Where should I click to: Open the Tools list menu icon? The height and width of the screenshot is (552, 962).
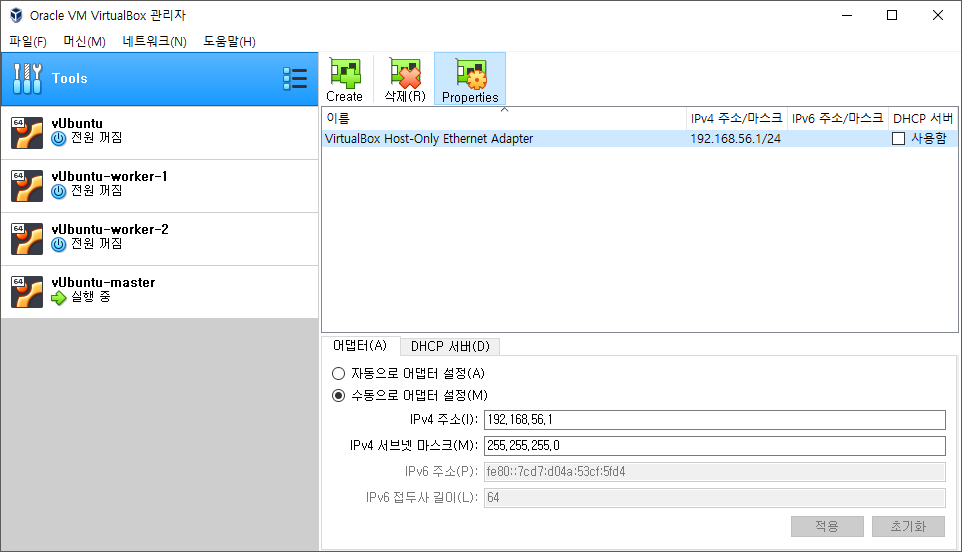coord(295,79)
